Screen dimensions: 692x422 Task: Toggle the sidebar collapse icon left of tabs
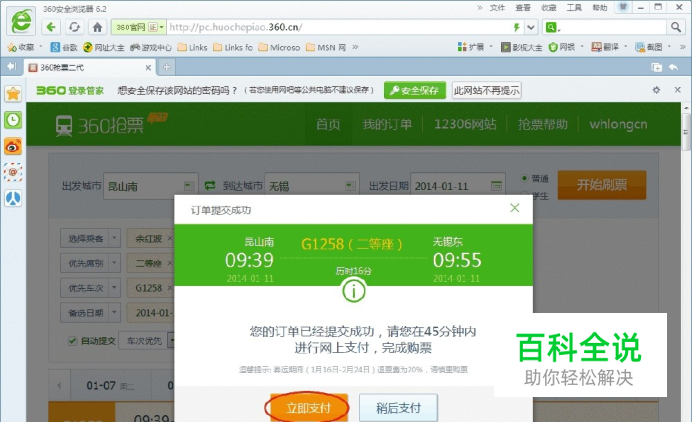coord(11,67)
